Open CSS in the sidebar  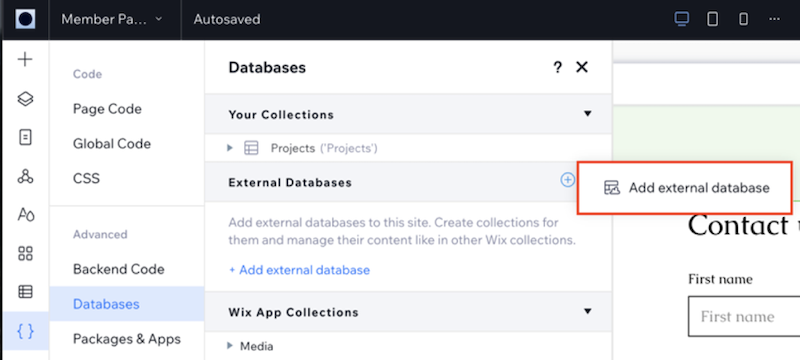pyautogui.click(x=86, y=178)
